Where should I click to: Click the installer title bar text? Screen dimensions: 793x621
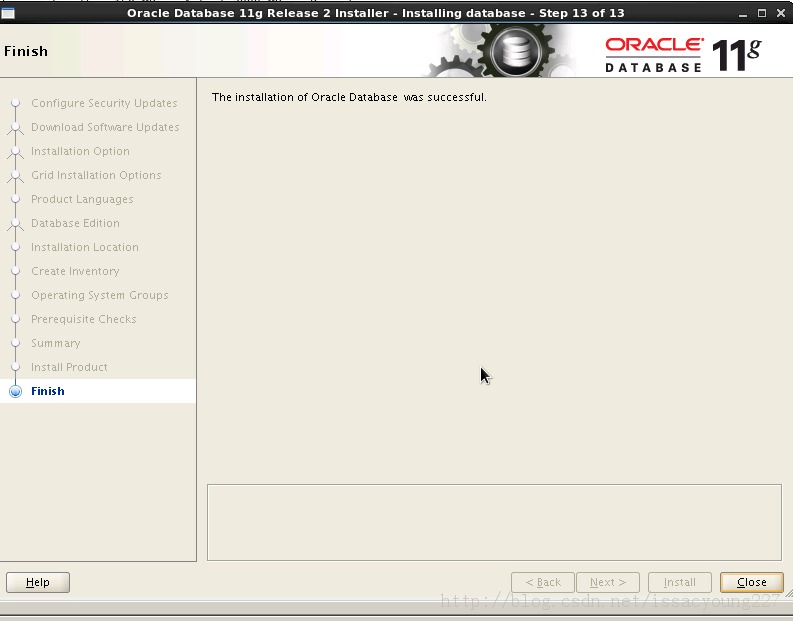coord(376,13)
